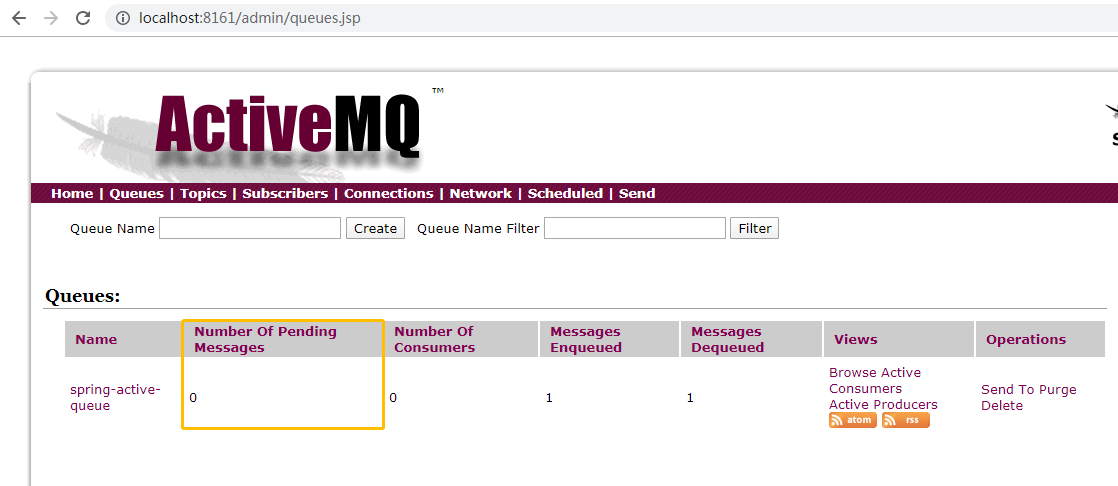This screenshot has width=1118, height=486.
Task: Open the Queues menu item
Action: click(136, 194)
